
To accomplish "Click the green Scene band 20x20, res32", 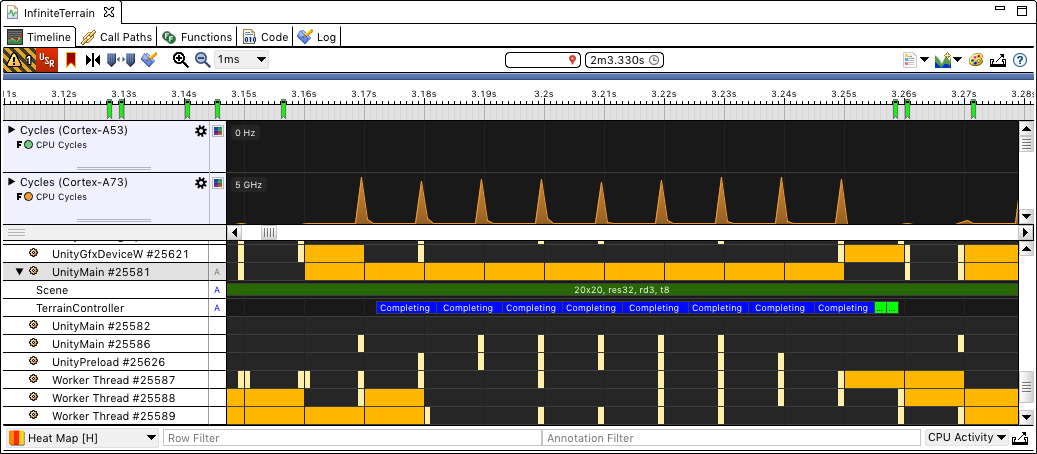I will coord(622,290).
